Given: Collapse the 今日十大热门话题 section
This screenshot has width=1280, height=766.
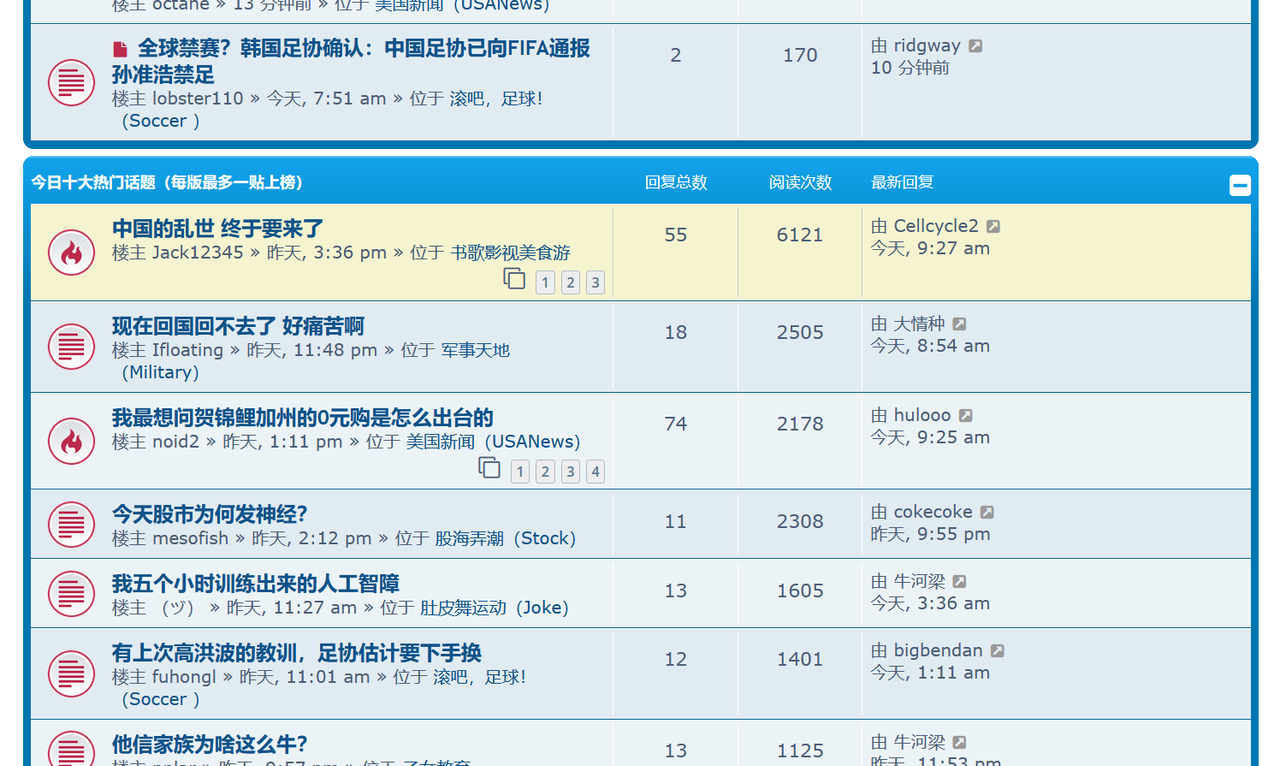Looking at the screenshot, I should point(1240,185).
